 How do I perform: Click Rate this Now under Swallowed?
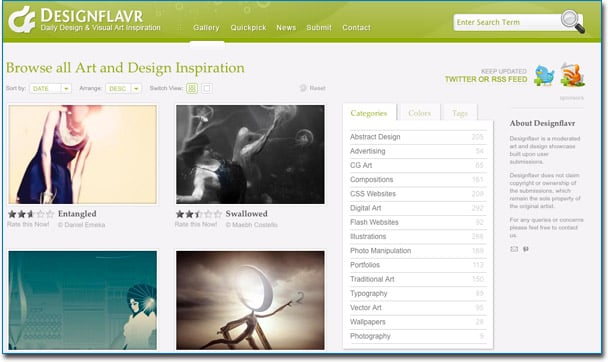coord(196,224)
